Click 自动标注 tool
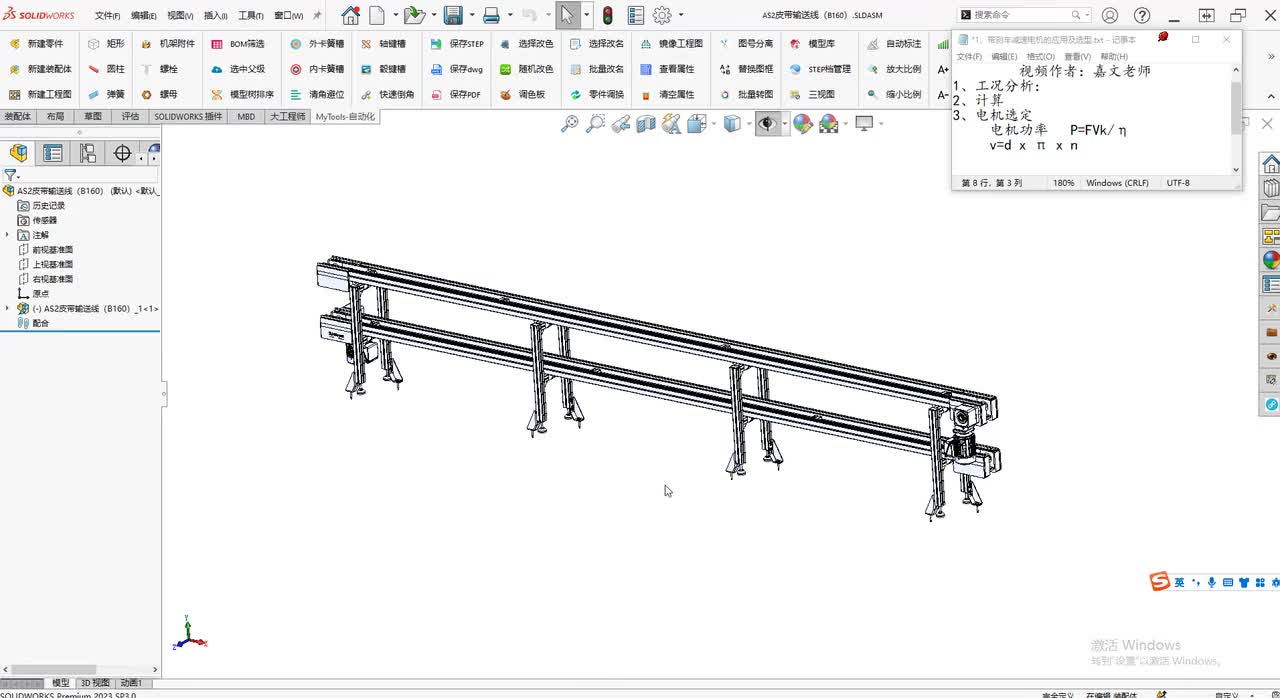Viewport: 1280px width, 698px height. pos(894,44)
